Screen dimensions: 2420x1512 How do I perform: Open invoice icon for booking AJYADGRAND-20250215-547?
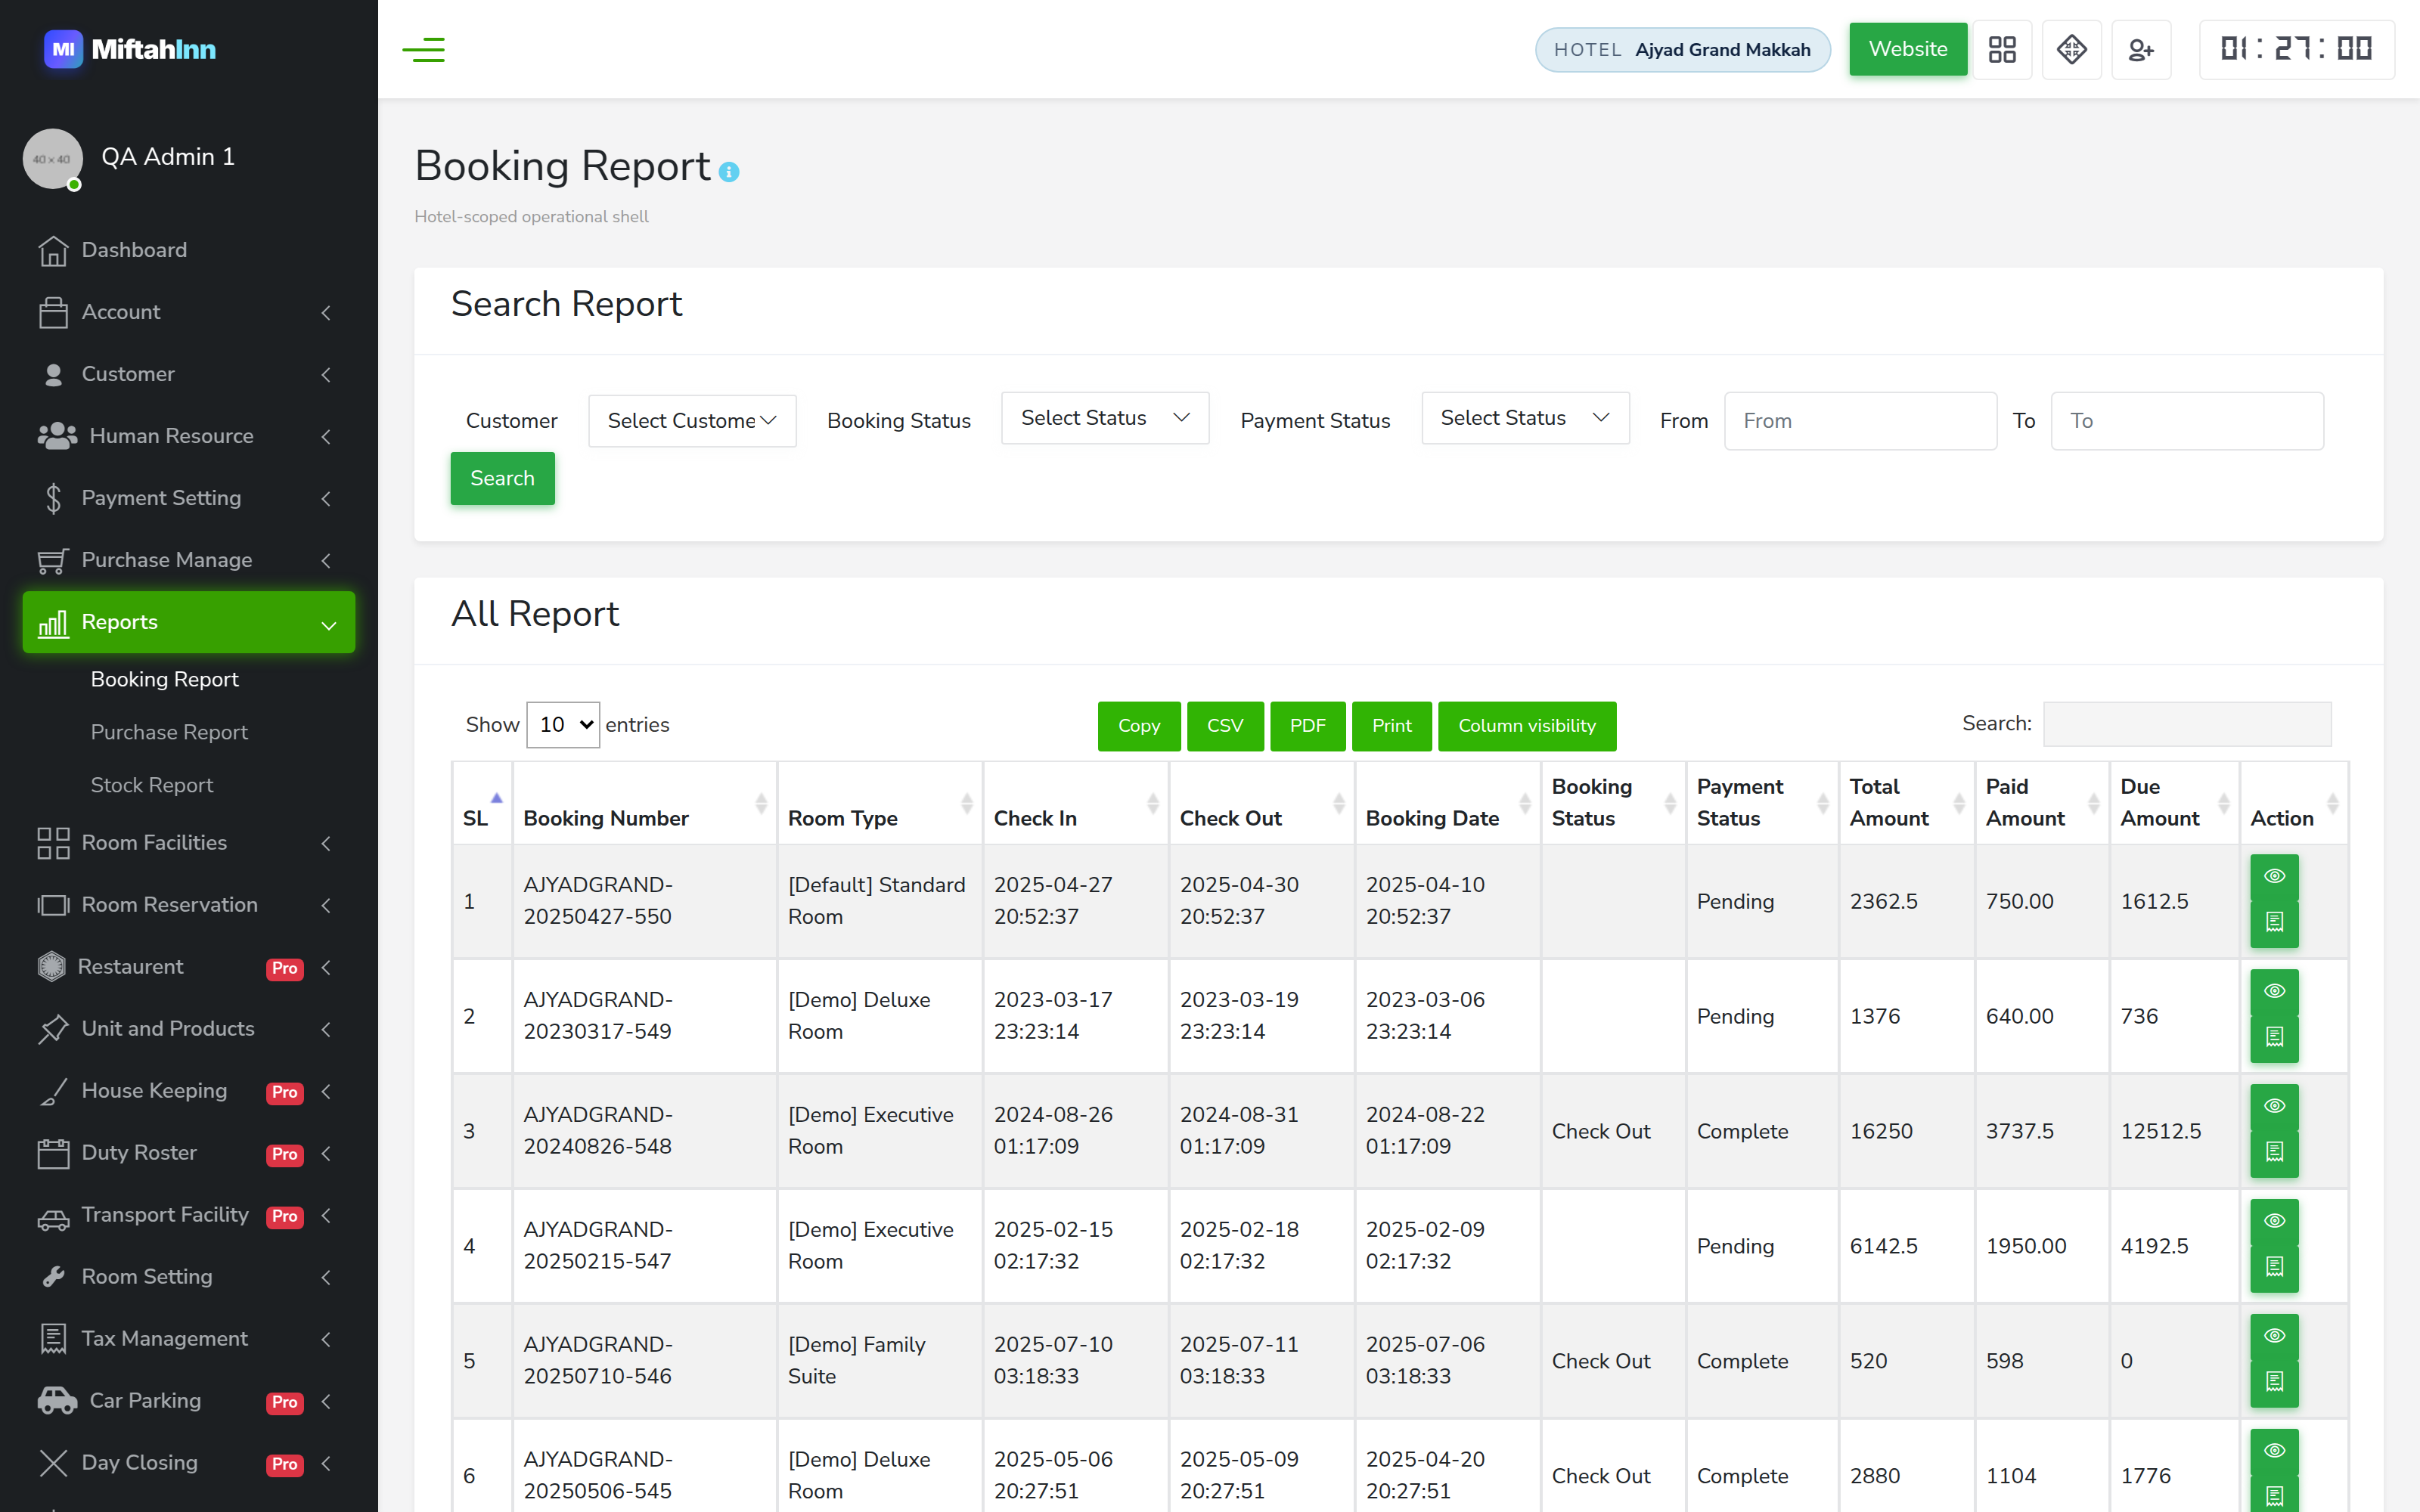click(2274, 1267)
